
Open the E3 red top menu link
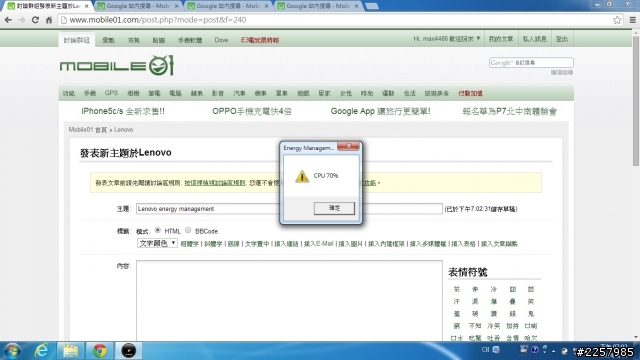click(x=260, y=40)
